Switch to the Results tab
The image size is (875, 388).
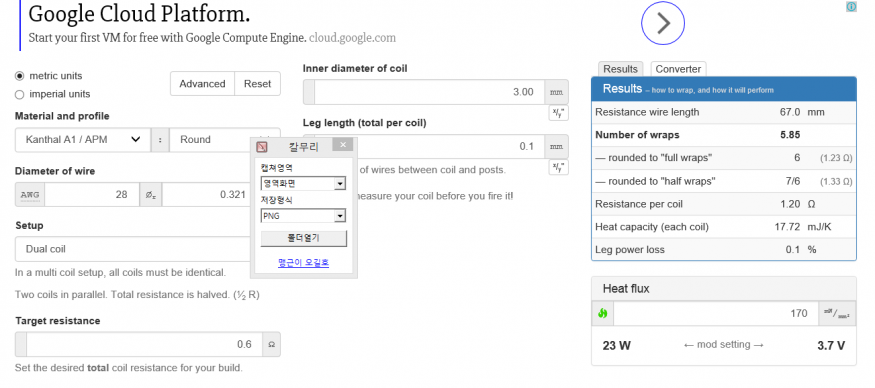point(620,69)
